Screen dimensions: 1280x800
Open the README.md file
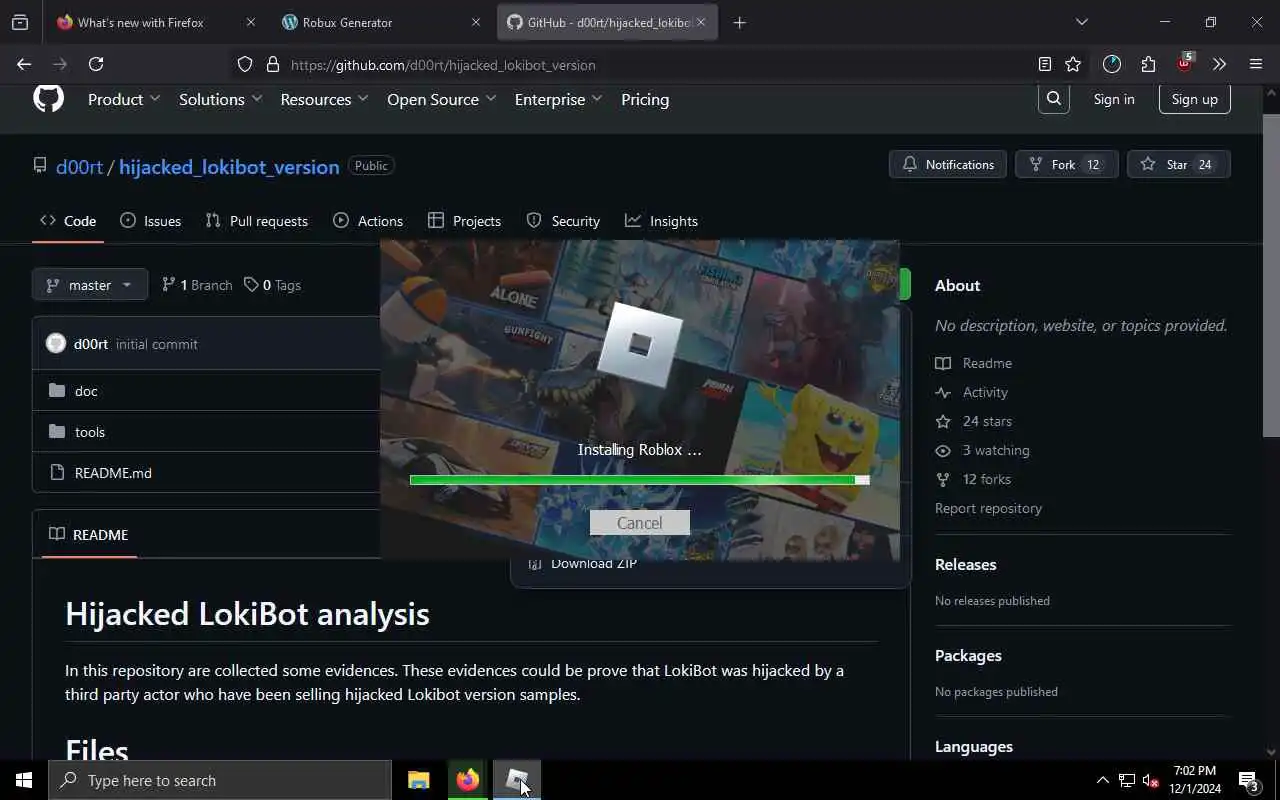pos(113,473)
